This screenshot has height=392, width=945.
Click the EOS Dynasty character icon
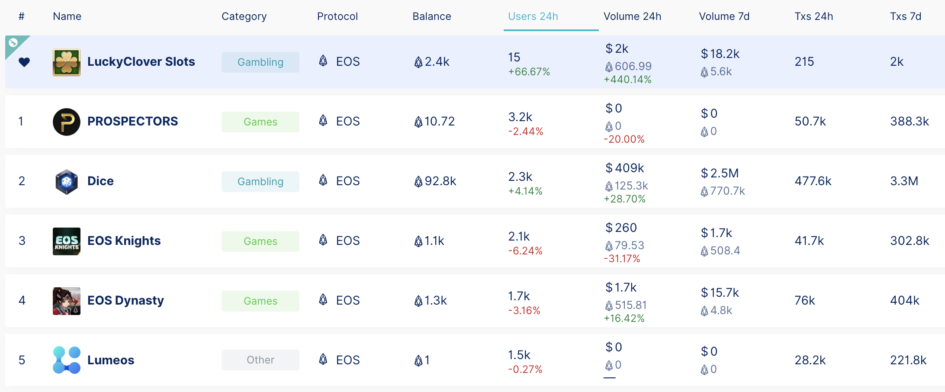(66, 301)
